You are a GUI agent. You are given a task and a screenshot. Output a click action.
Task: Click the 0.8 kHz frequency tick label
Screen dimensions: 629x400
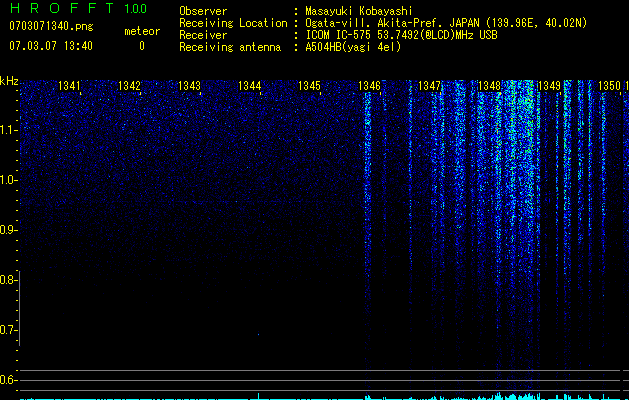click(x=7, y=280)
